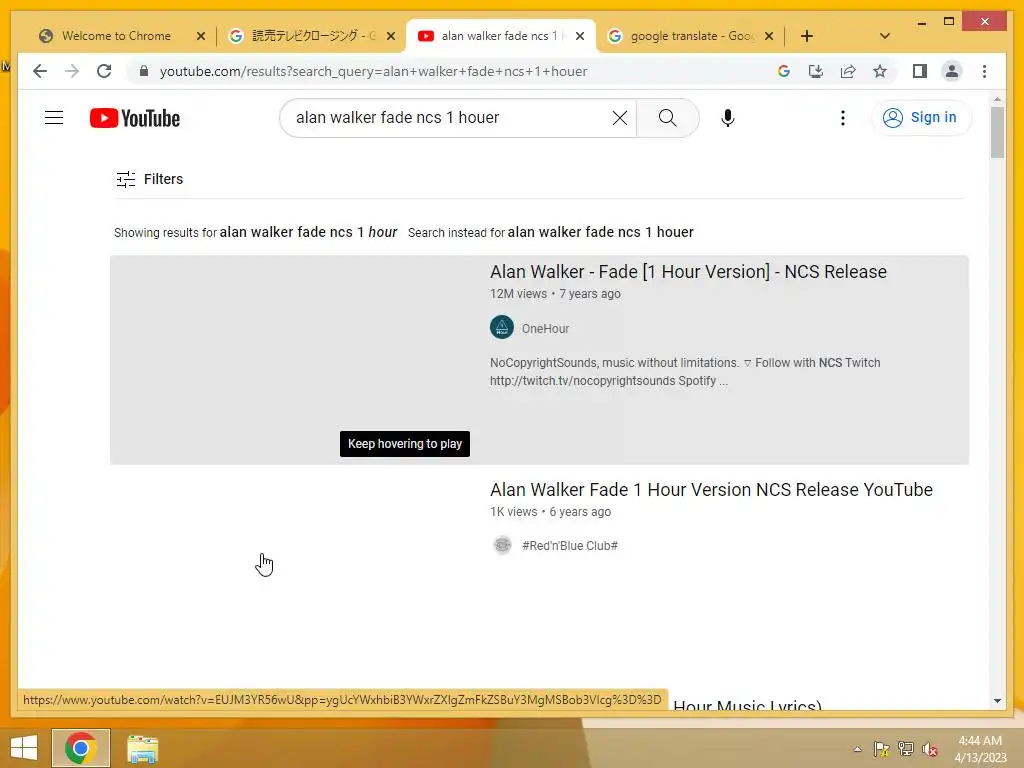Bookmark this page with the star

pyautogui.click(x=880, y=71)
